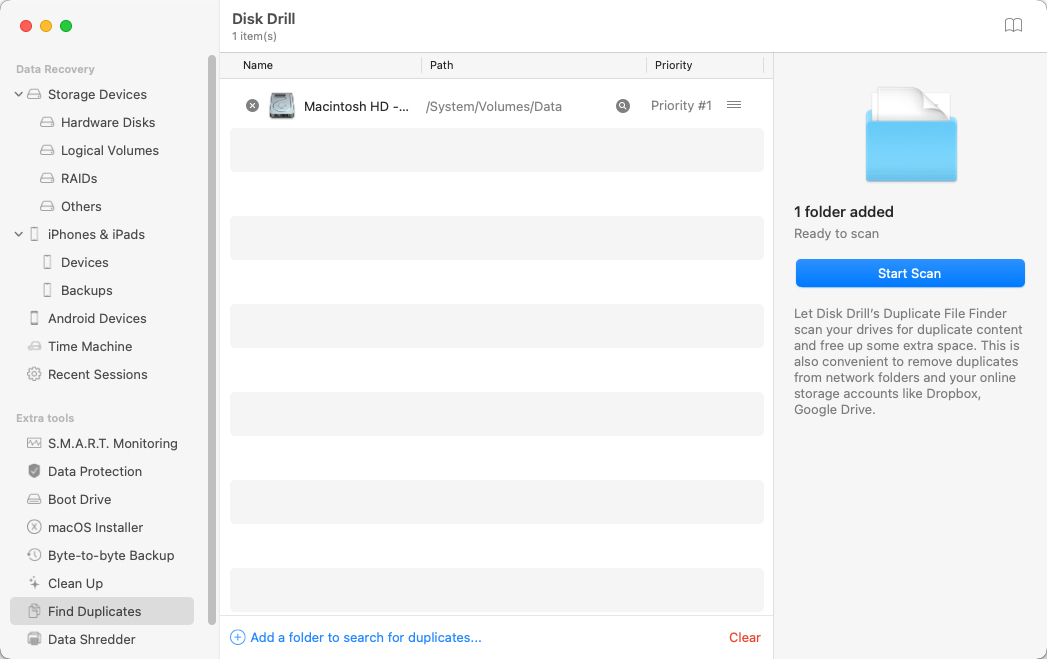
Task: Grab the Priority #1 reorder handle
Action: (734, 105)
